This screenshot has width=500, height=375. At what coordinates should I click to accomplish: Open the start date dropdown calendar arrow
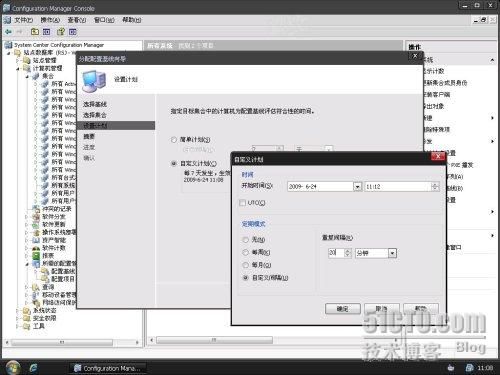pos(357,187)
